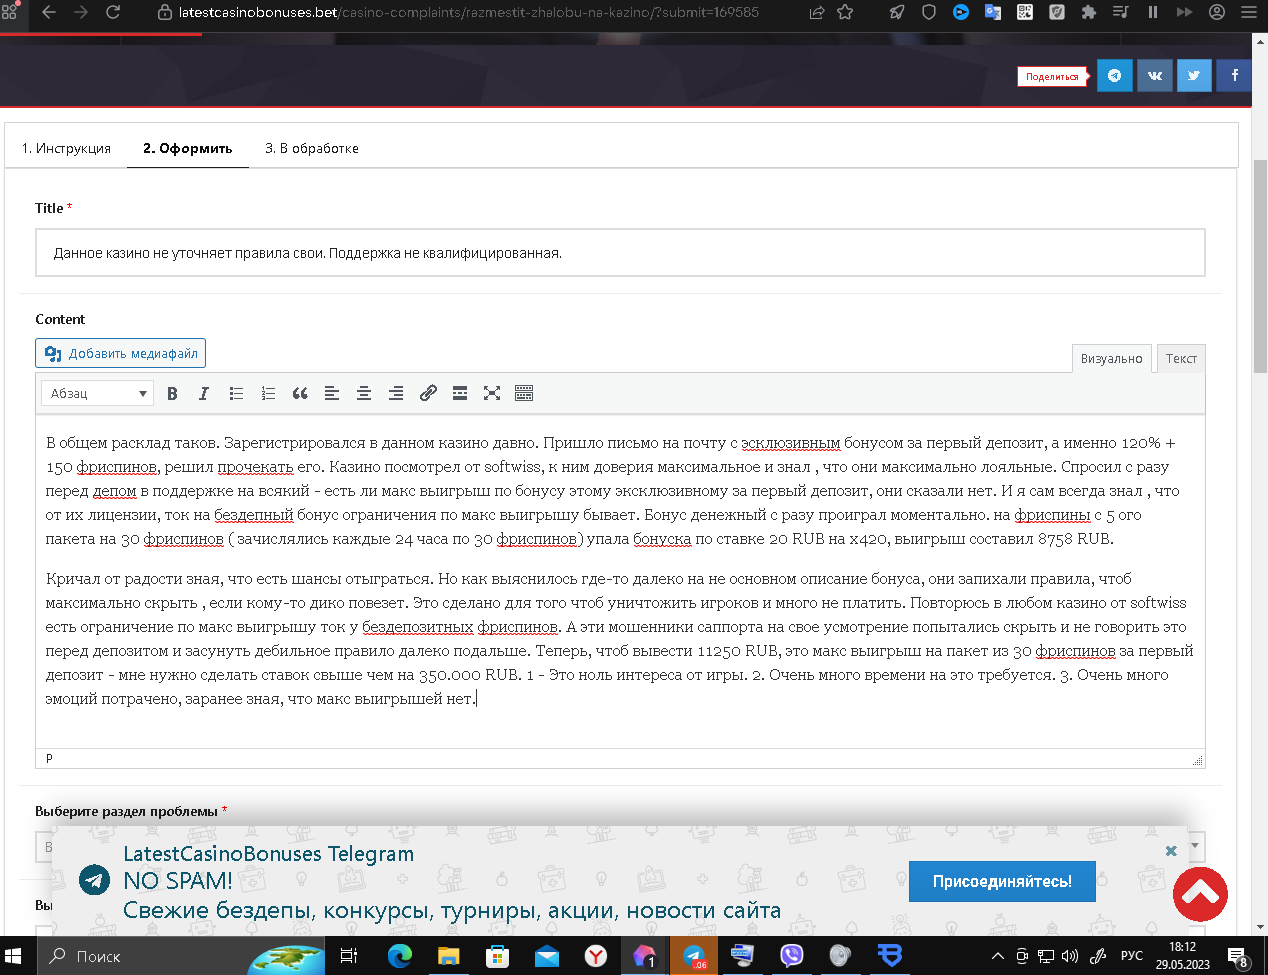The height and width of the screenshot is (975, 1268).
Task: Open the QR code extension icon
Action: [x=1025, y=12]
